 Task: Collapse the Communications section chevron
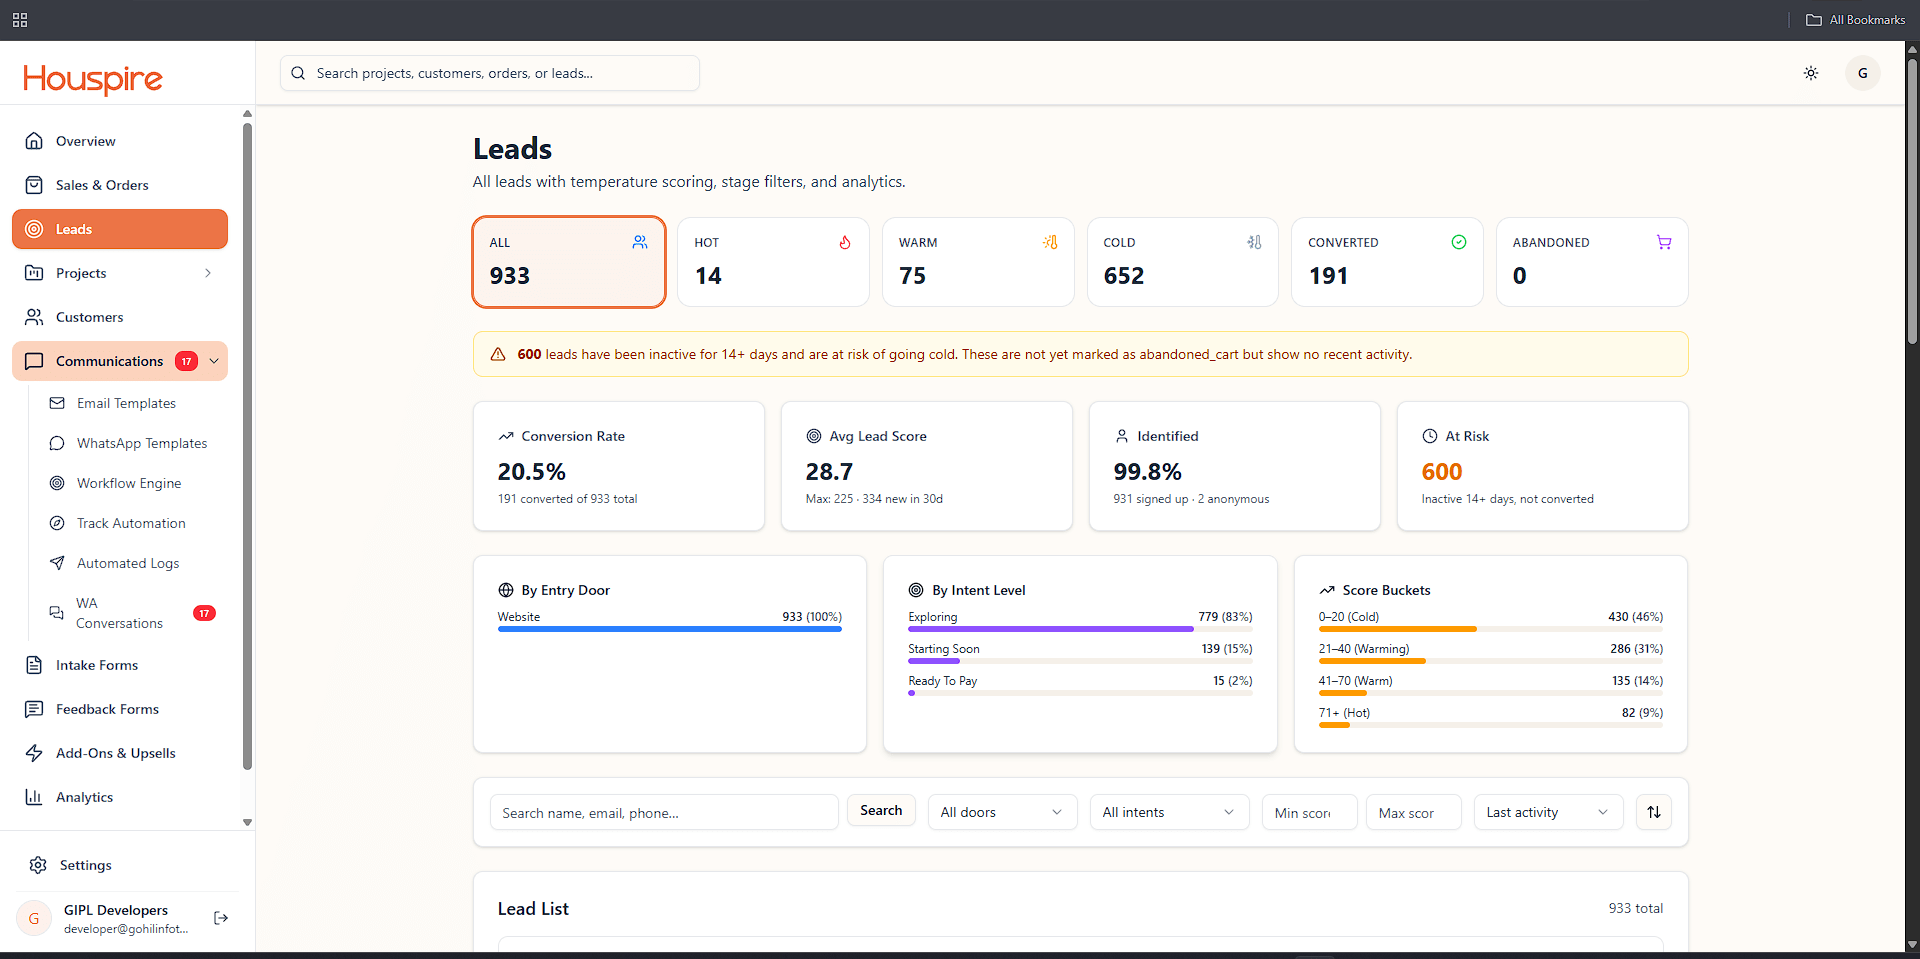coord(214,361)
